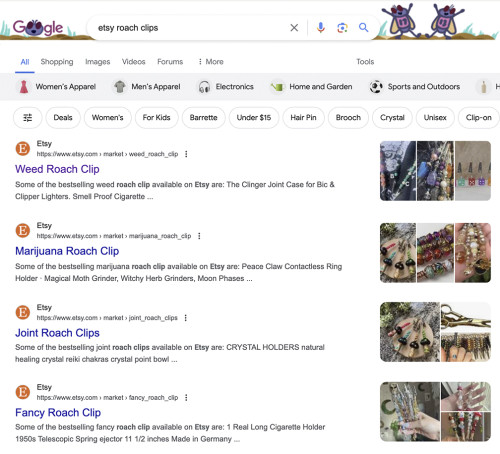The width and height of the screenshot is (500, 454).
Task: Open the Tools menu
Action: tap(365, 62)
